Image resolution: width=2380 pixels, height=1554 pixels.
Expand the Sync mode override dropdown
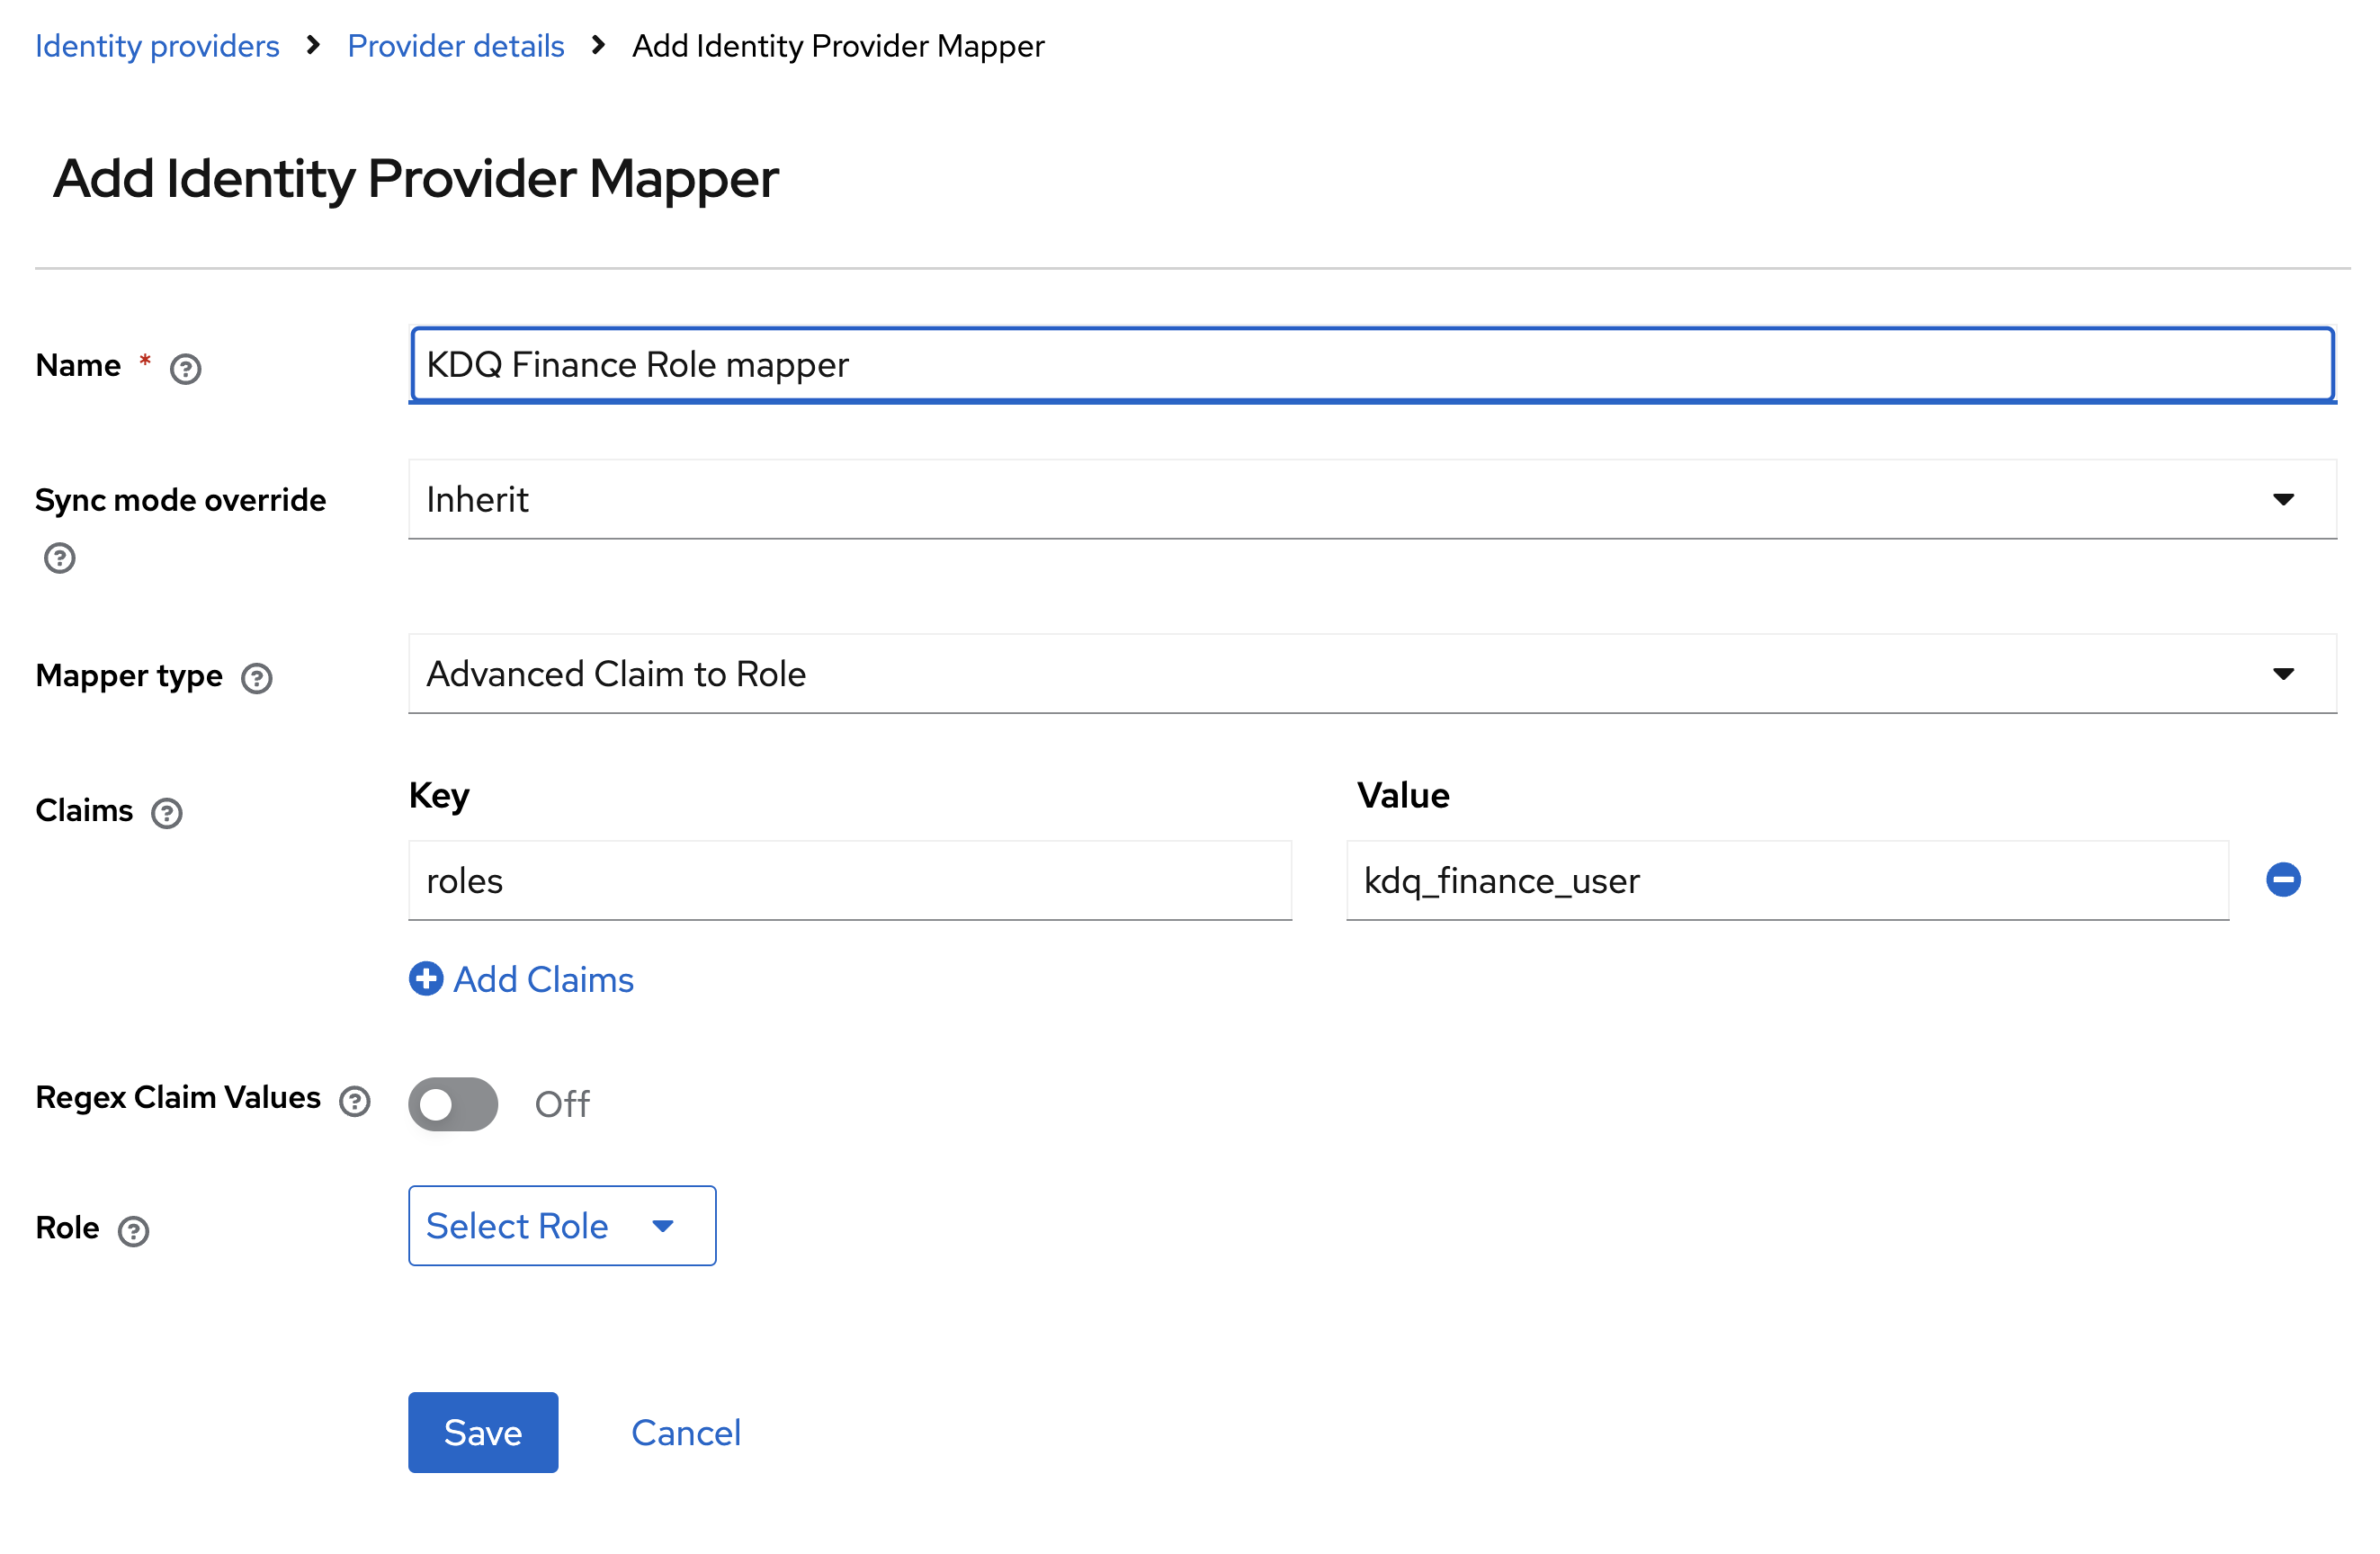click(1371, 499)
